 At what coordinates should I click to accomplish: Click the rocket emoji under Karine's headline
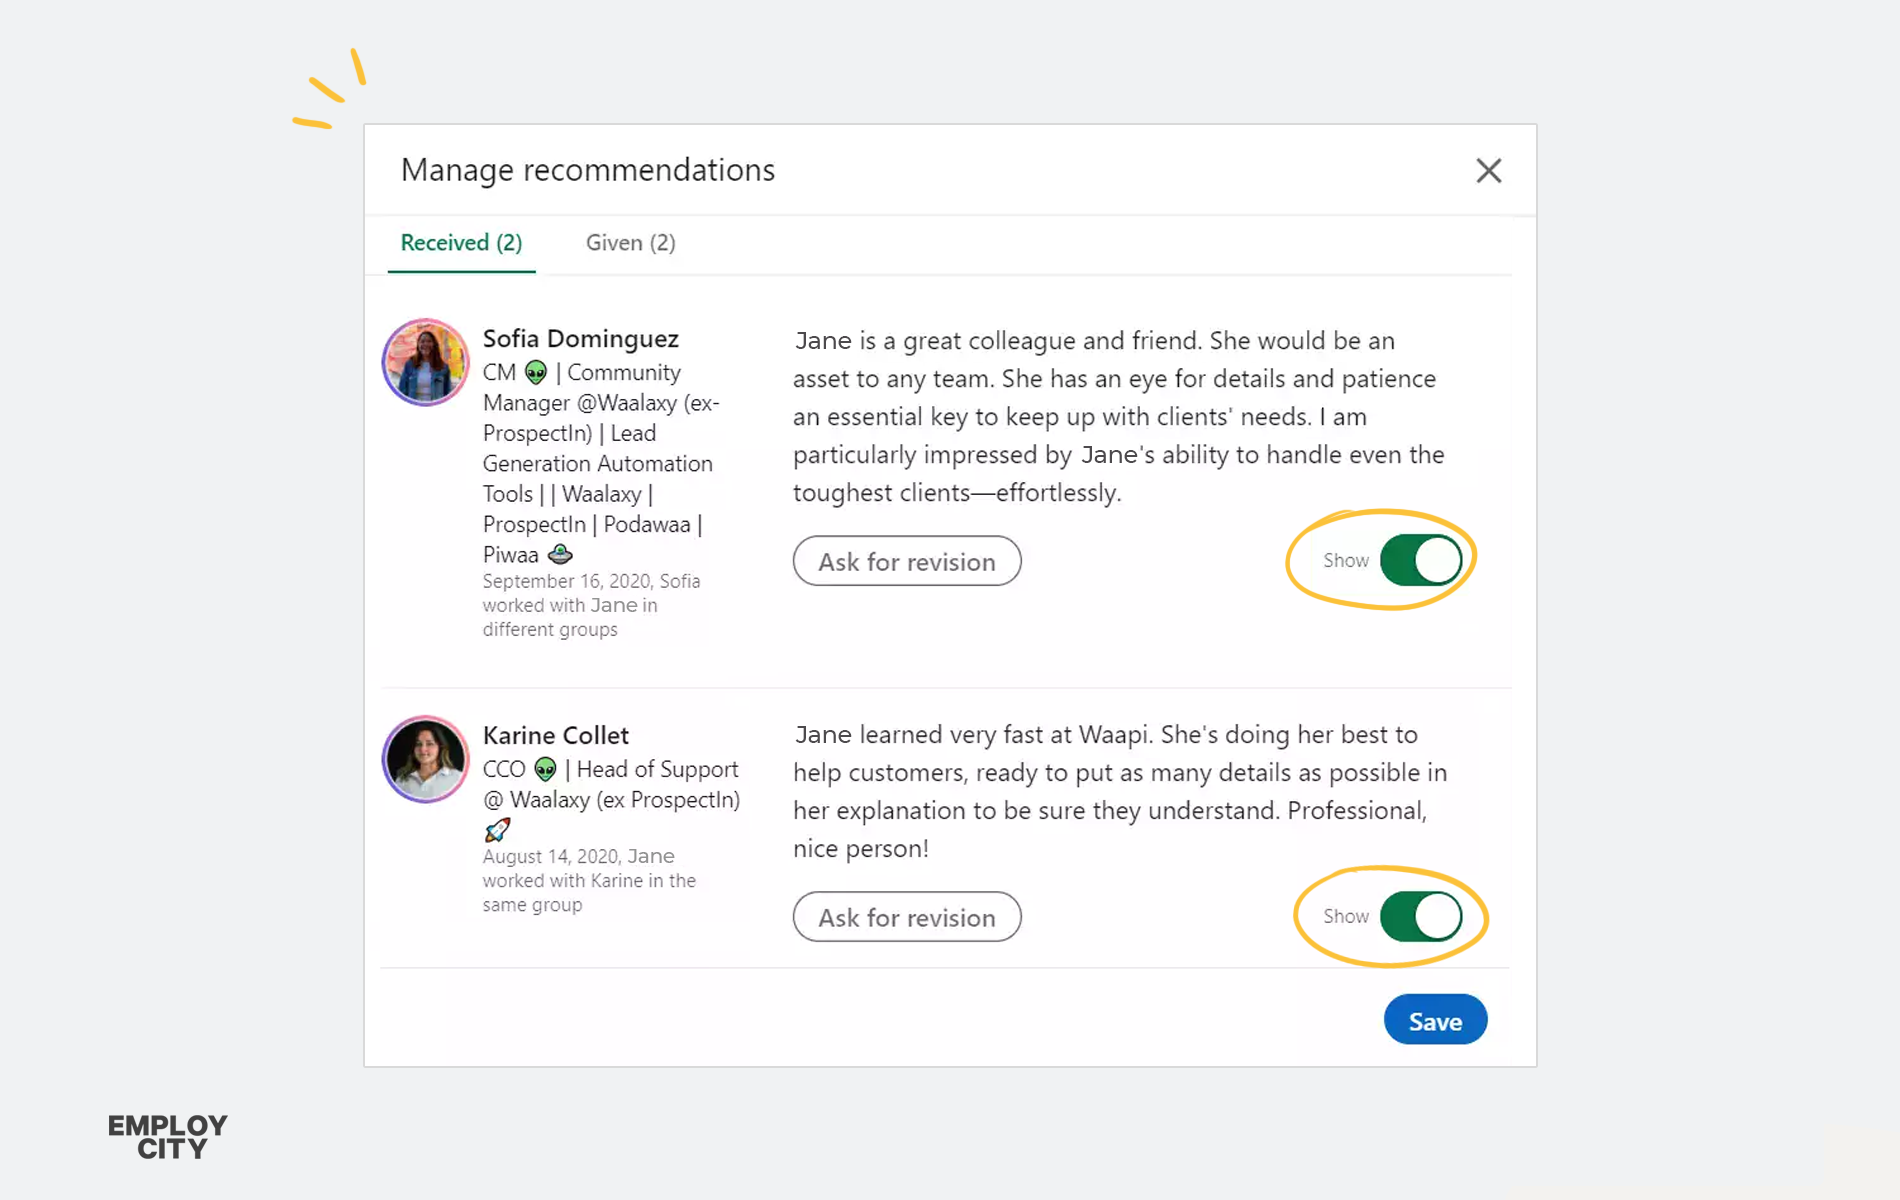497,830
